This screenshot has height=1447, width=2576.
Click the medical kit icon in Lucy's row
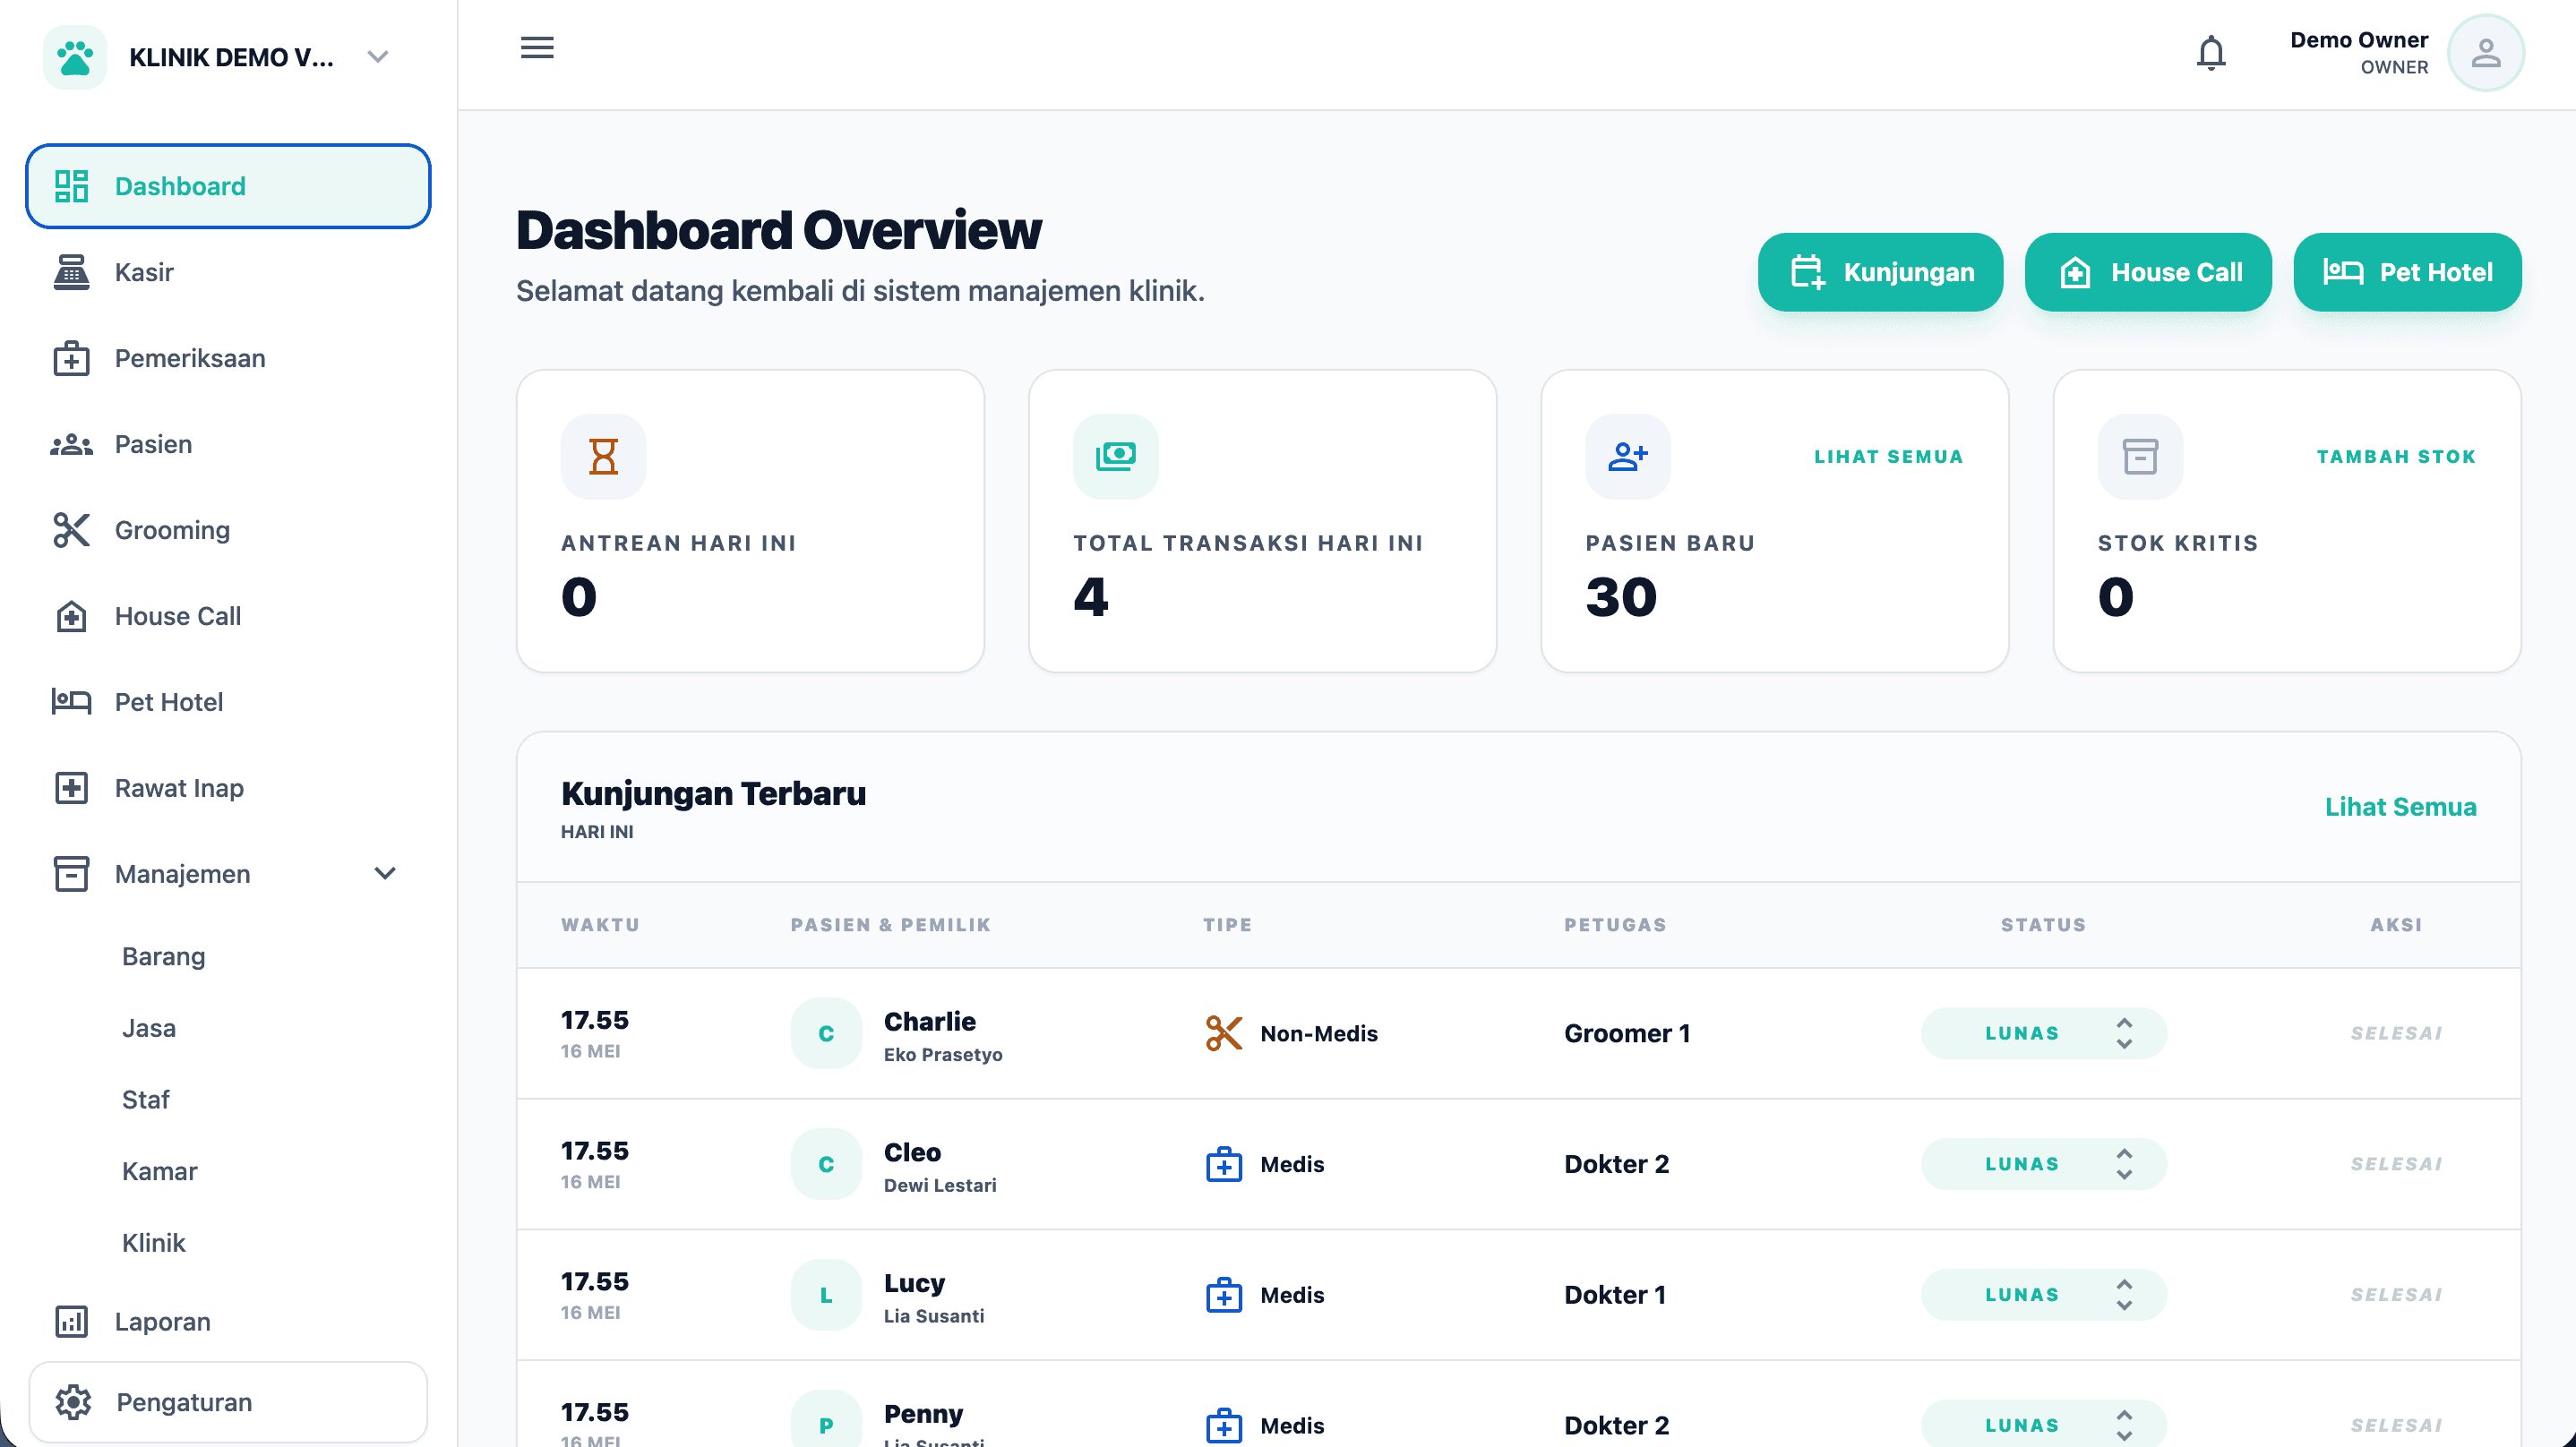(1224, 1295)
